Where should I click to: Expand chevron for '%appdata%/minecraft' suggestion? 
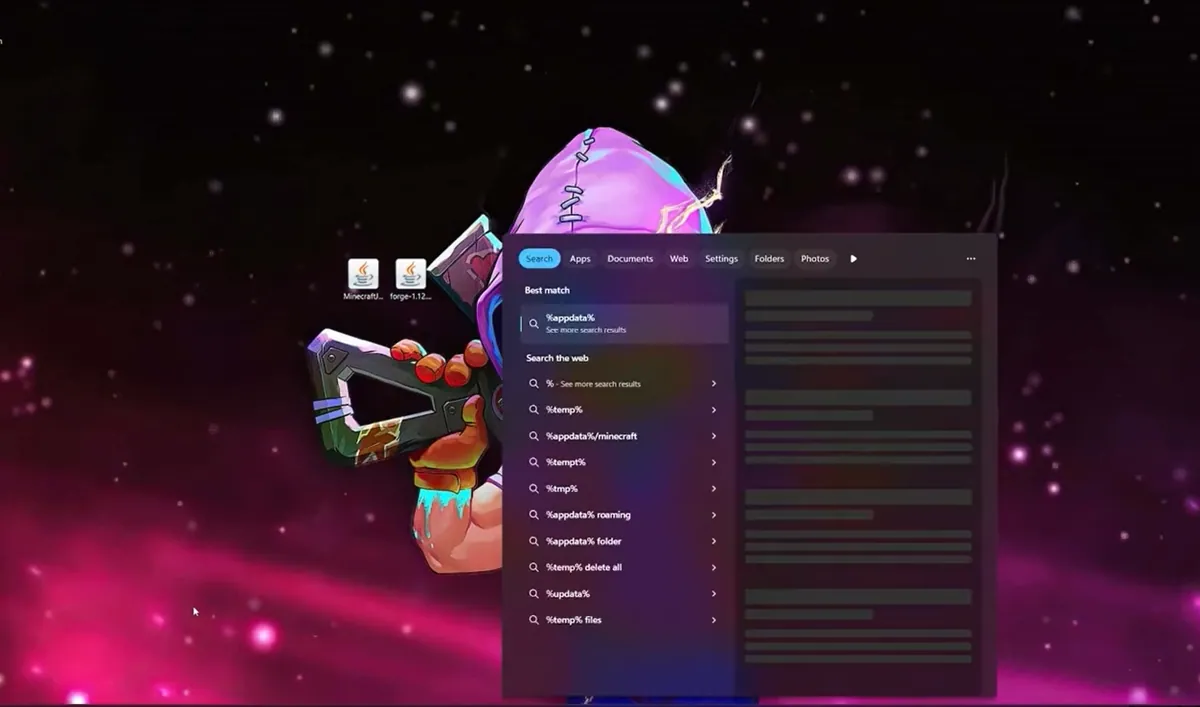tap(714, 436)
